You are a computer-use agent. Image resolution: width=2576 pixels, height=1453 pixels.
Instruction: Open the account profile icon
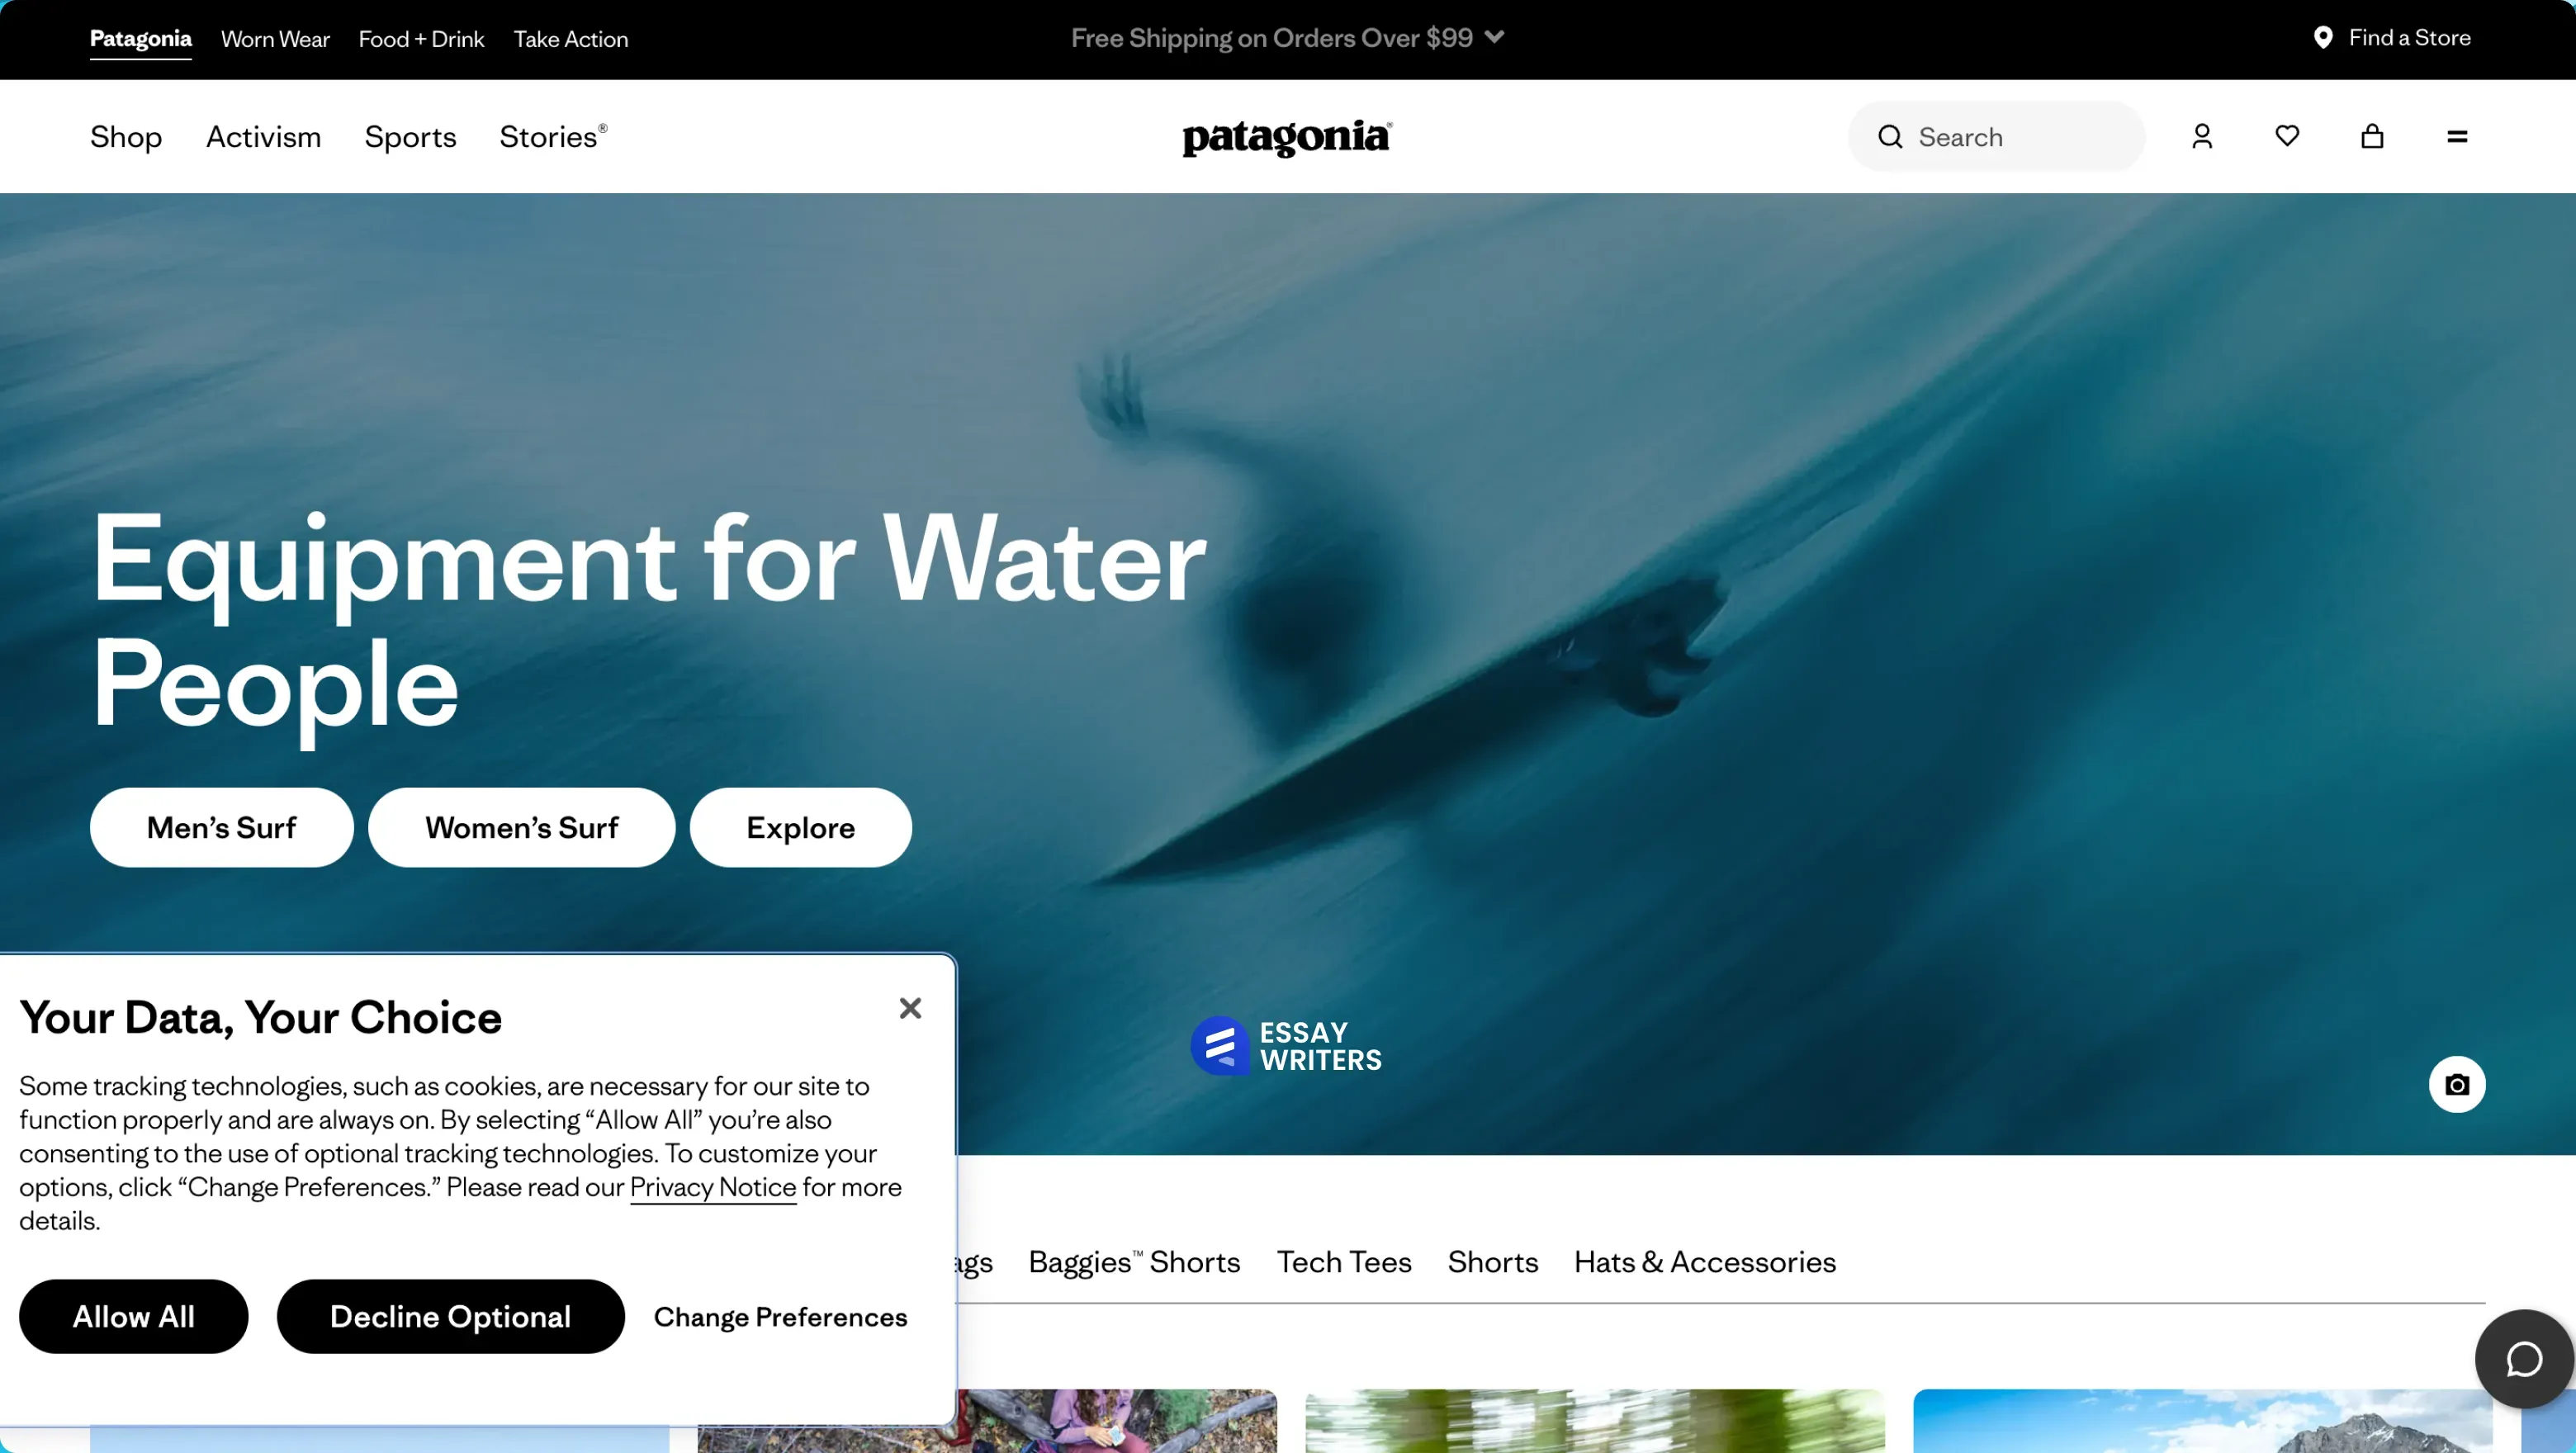(2202, 136)
